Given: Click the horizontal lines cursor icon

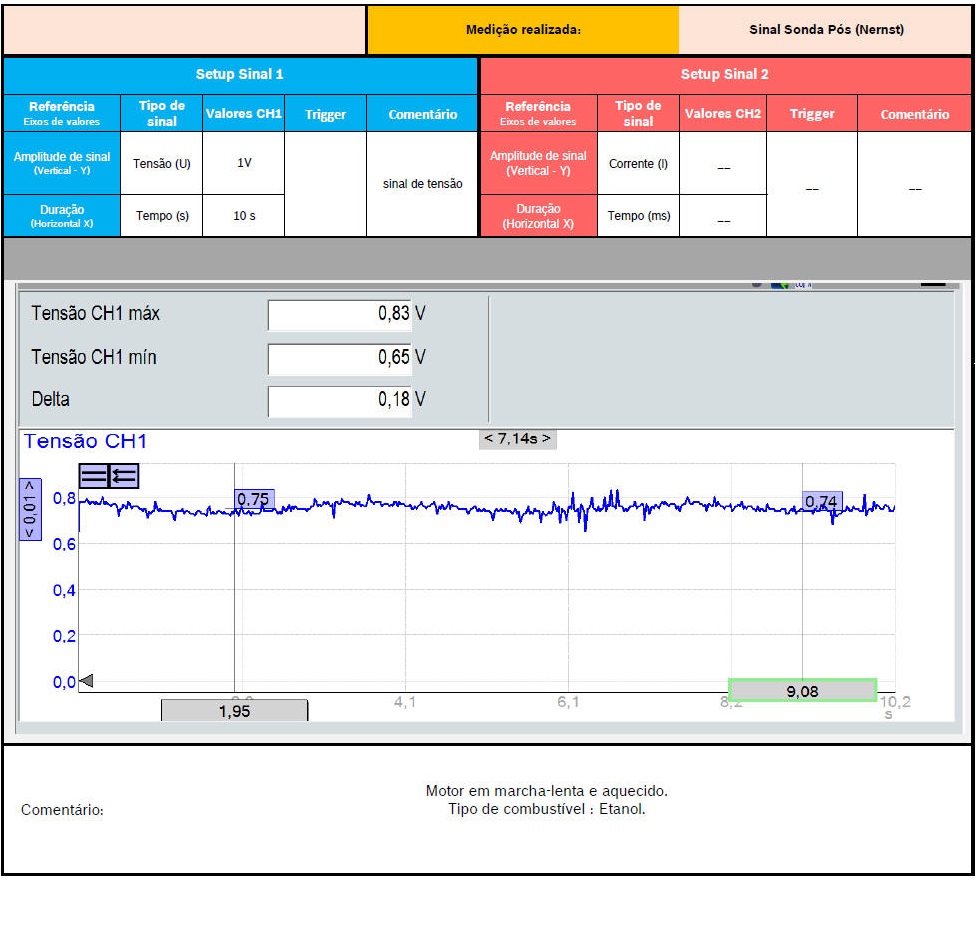Looking at the screenshot, I should [x=93, y=477].
